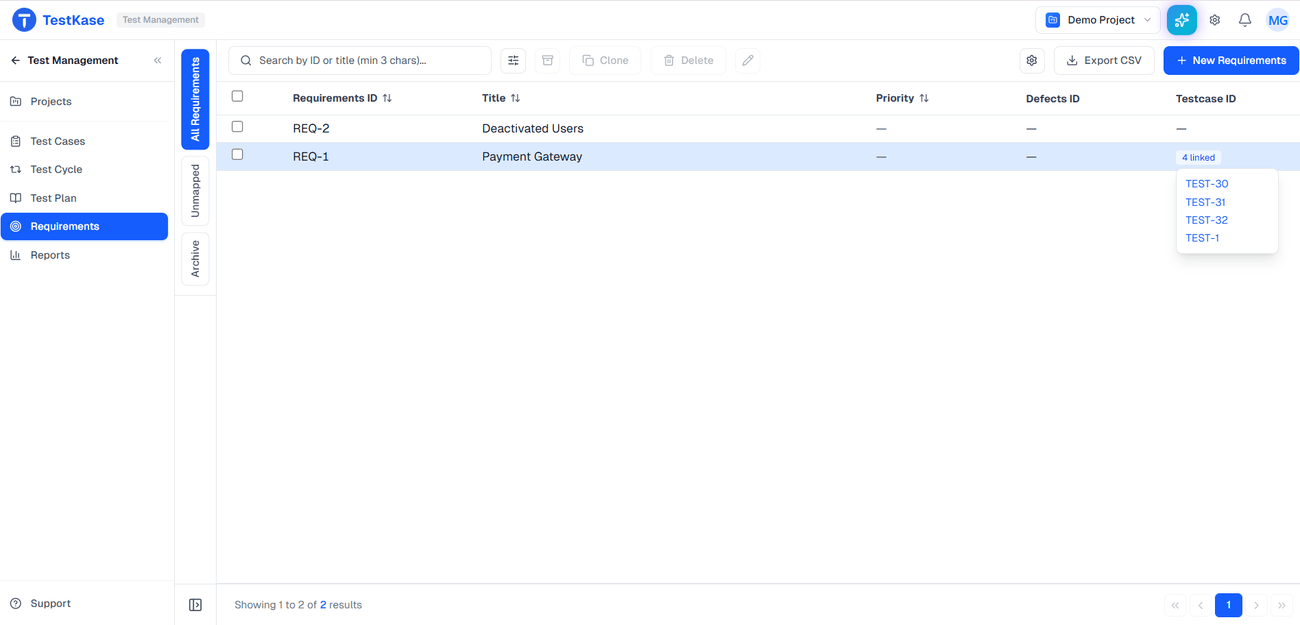Click the Delete button
The width and height of the screenshot is (1300, 625).
click(689, 61)
